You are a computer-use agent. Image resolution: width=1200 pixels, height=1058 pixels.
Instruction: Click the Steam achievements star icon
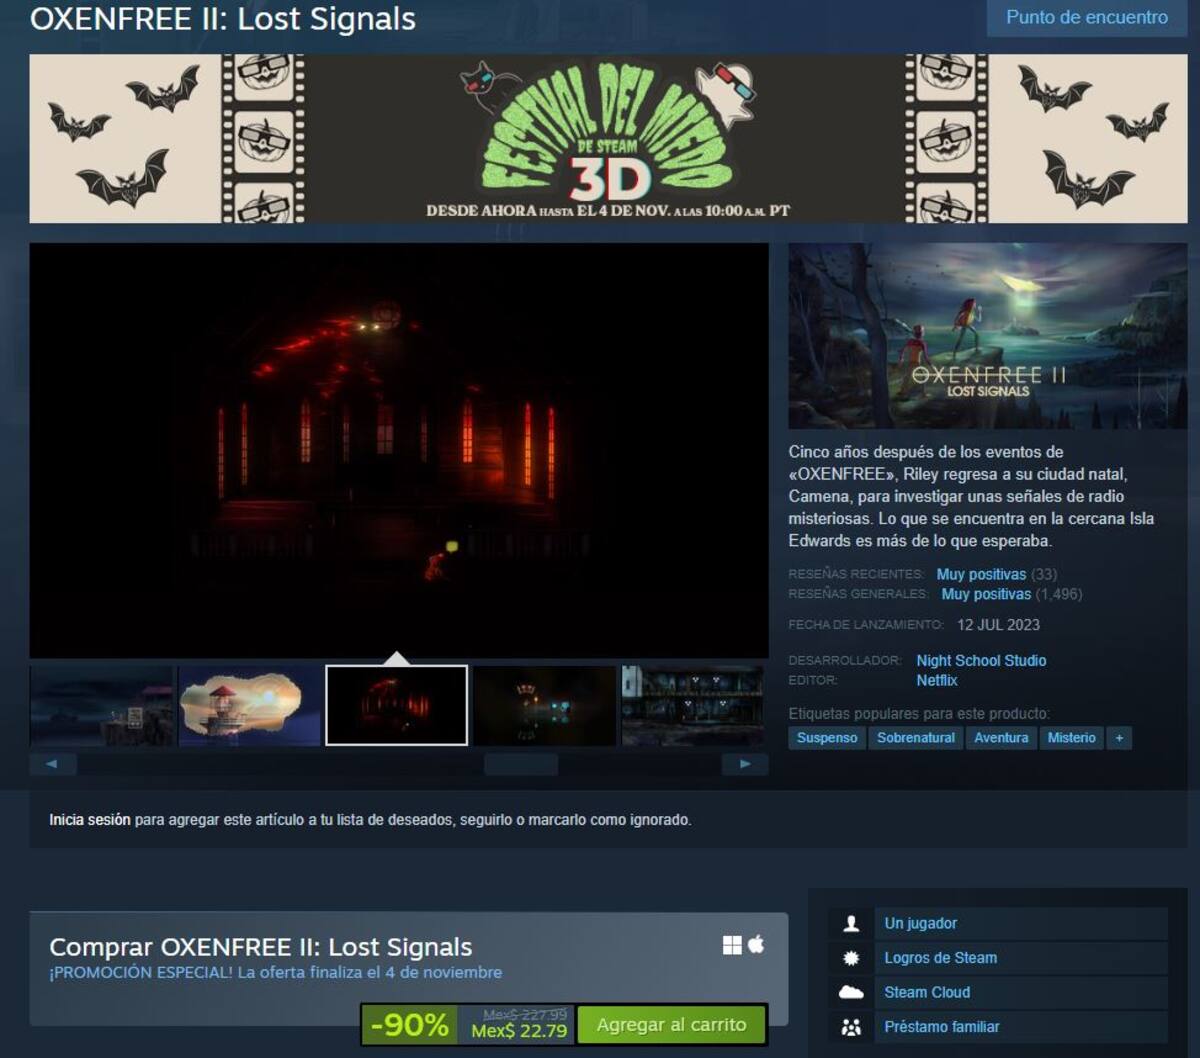coord(852,958)
